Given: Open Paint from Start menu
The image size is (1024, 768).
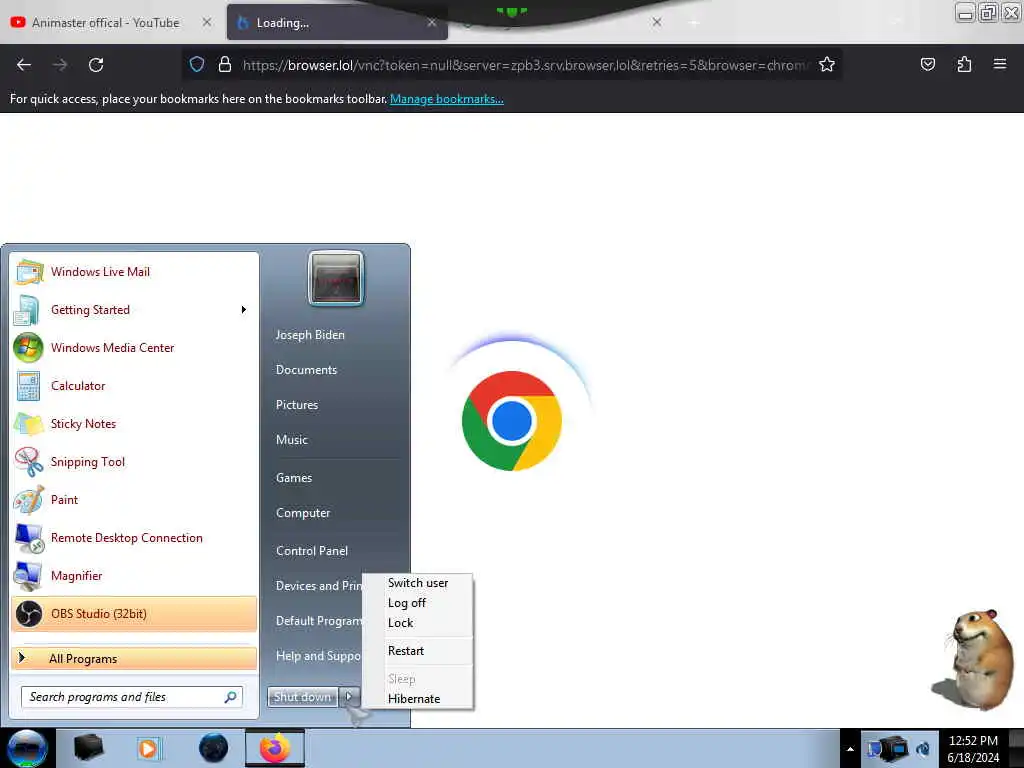Looking at the screenshot, I should (134, 500).
